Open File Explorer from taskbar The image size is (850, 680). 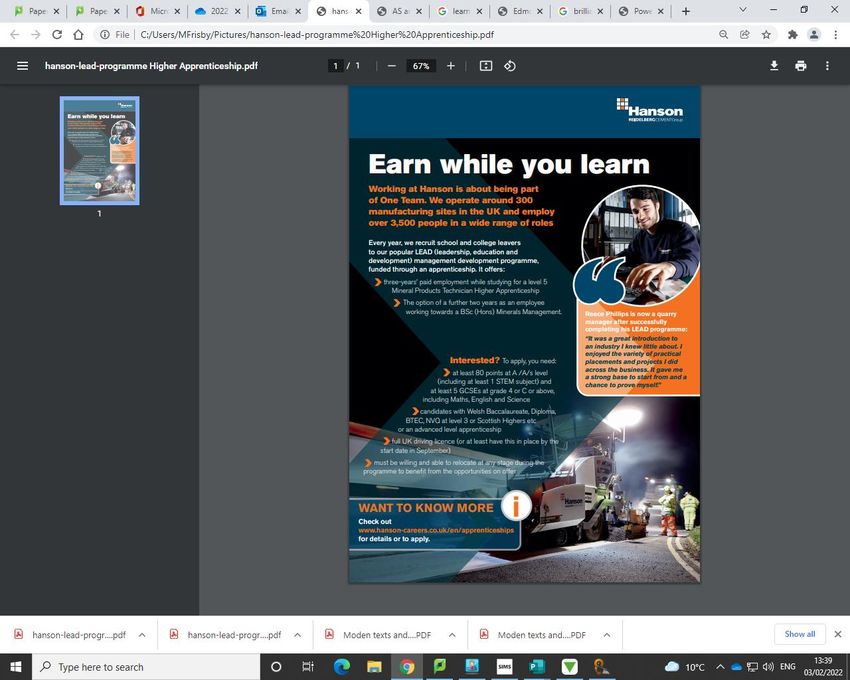(x=374, y=667)
